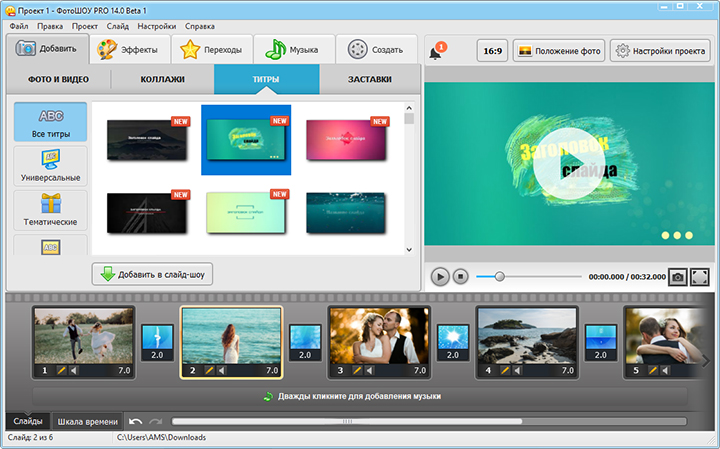Switch to the Эффекты tab
720x449 pixels.
[x=130, y=49]
